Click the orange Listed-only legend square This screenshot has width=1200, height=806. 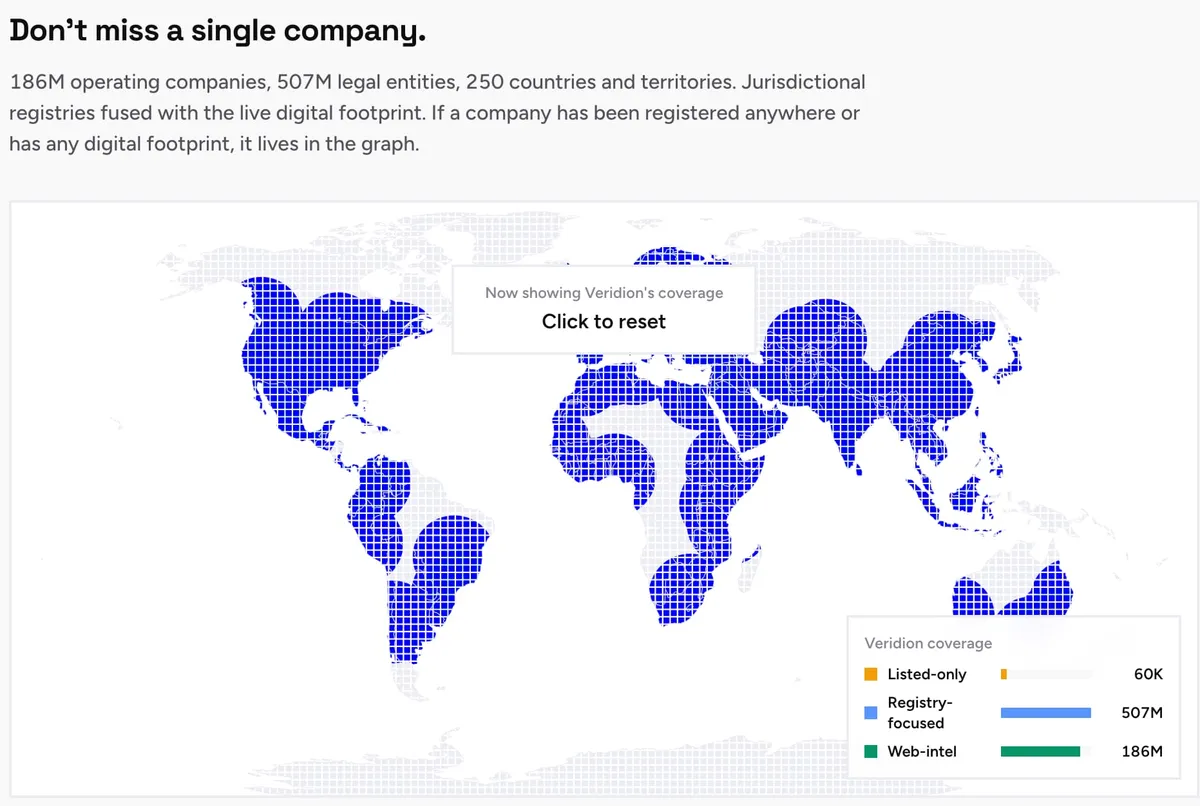click(x=871, y=675)
